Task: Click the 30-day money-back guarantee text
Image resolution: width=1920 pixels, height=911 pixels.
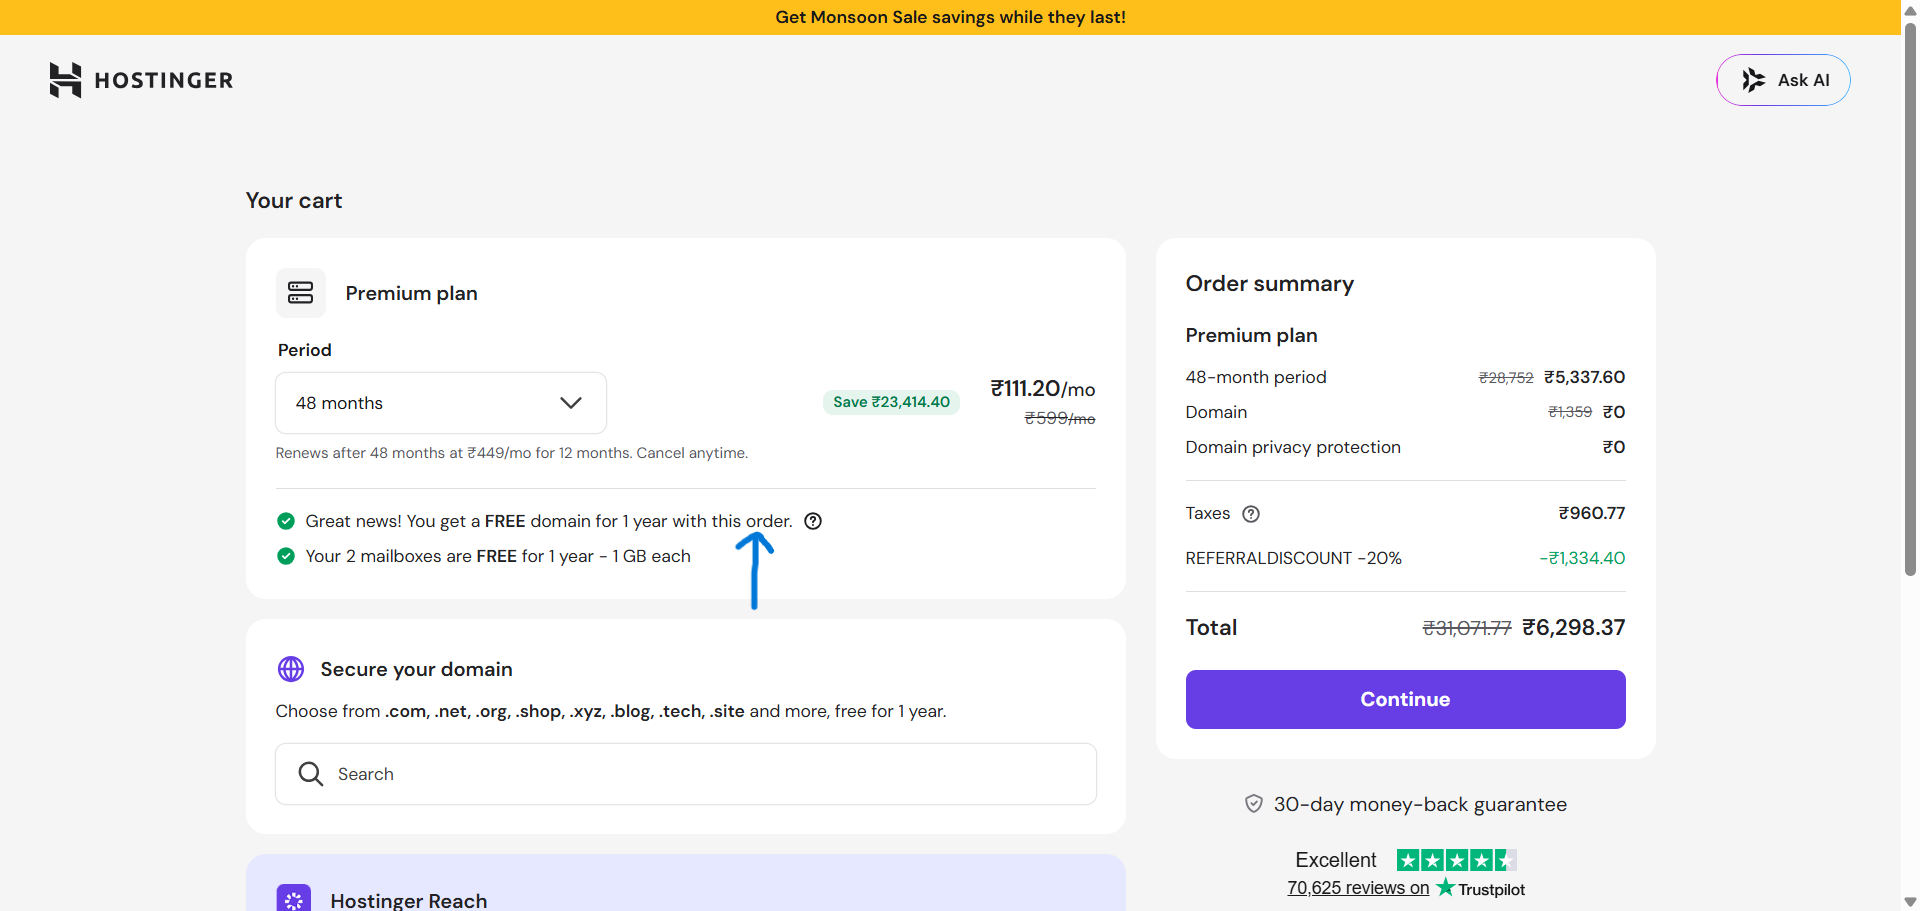Action: pos(1420,804)
